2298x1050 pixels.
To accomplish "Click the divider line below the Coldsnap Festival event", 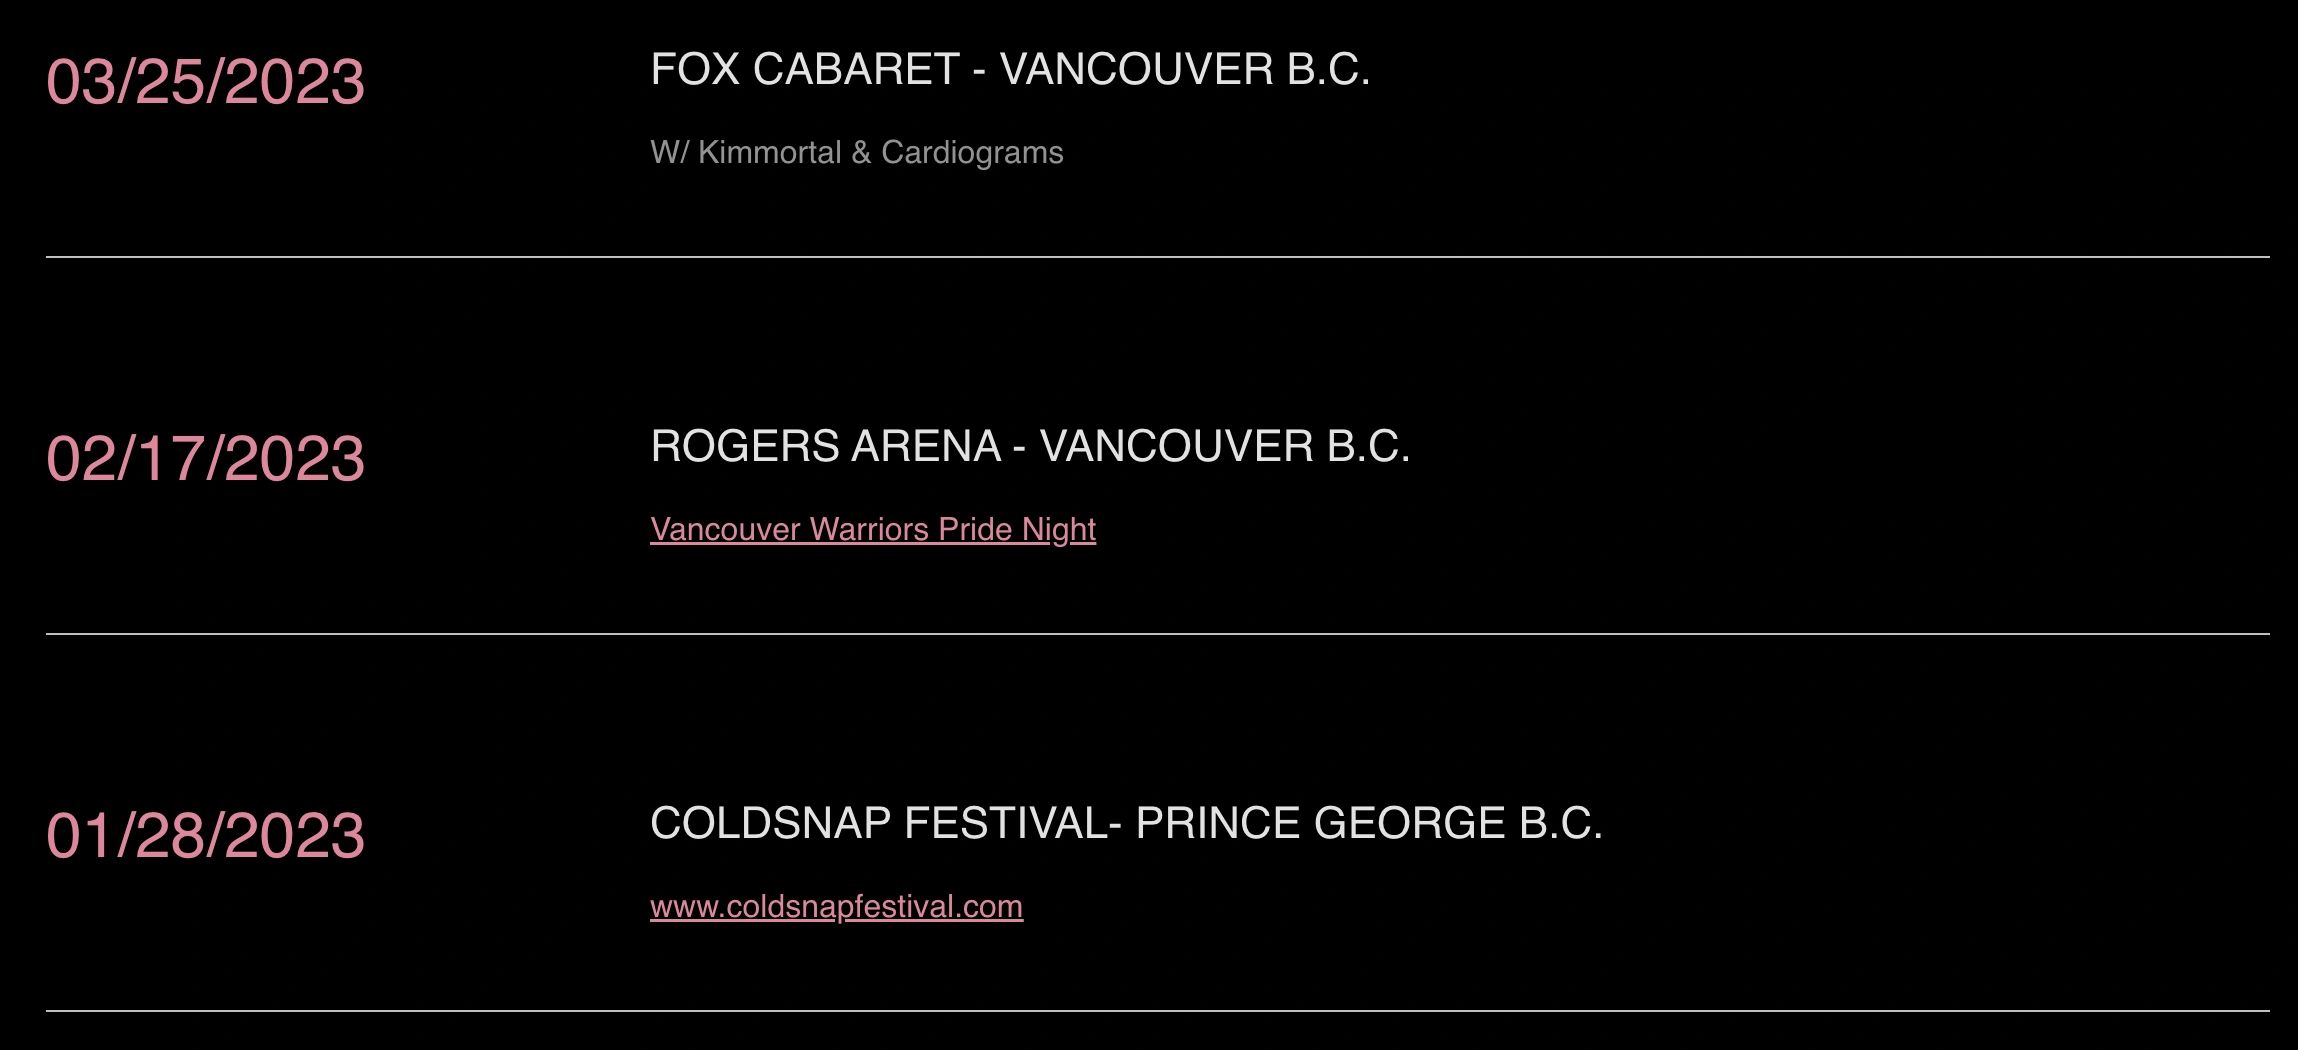I will [x=1157, y=1011].
